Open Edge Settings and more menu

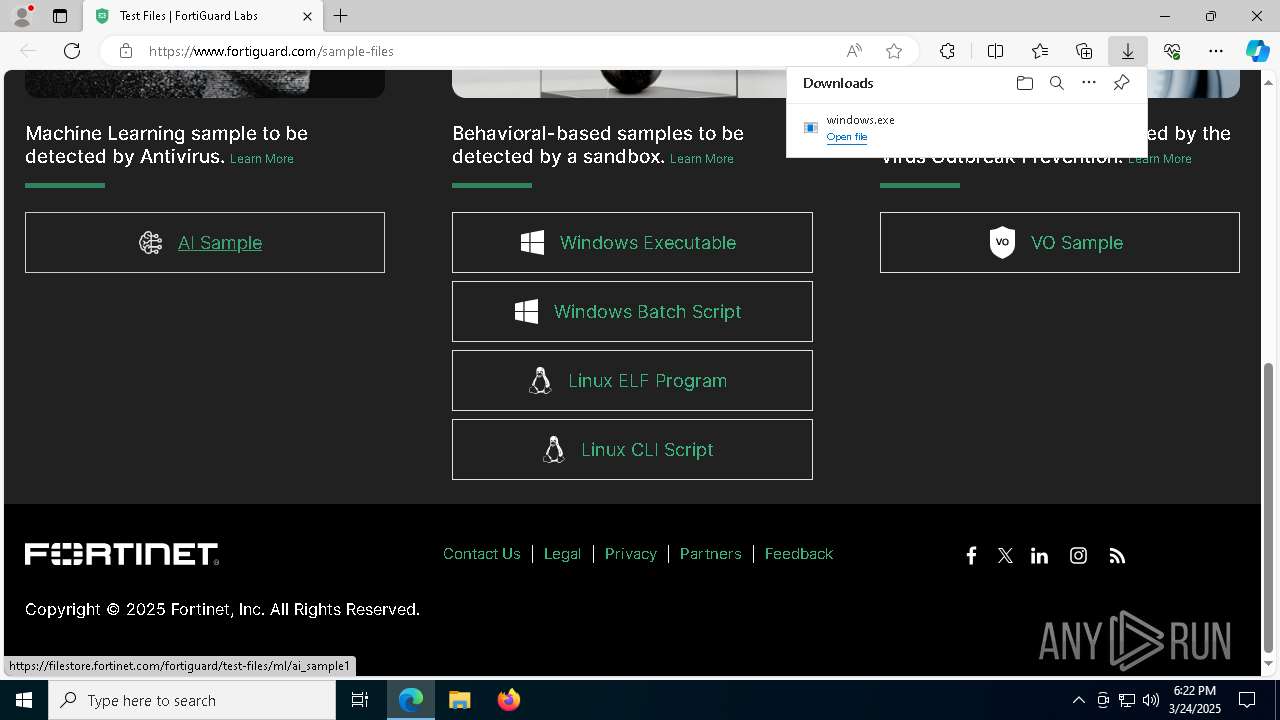1216,51
